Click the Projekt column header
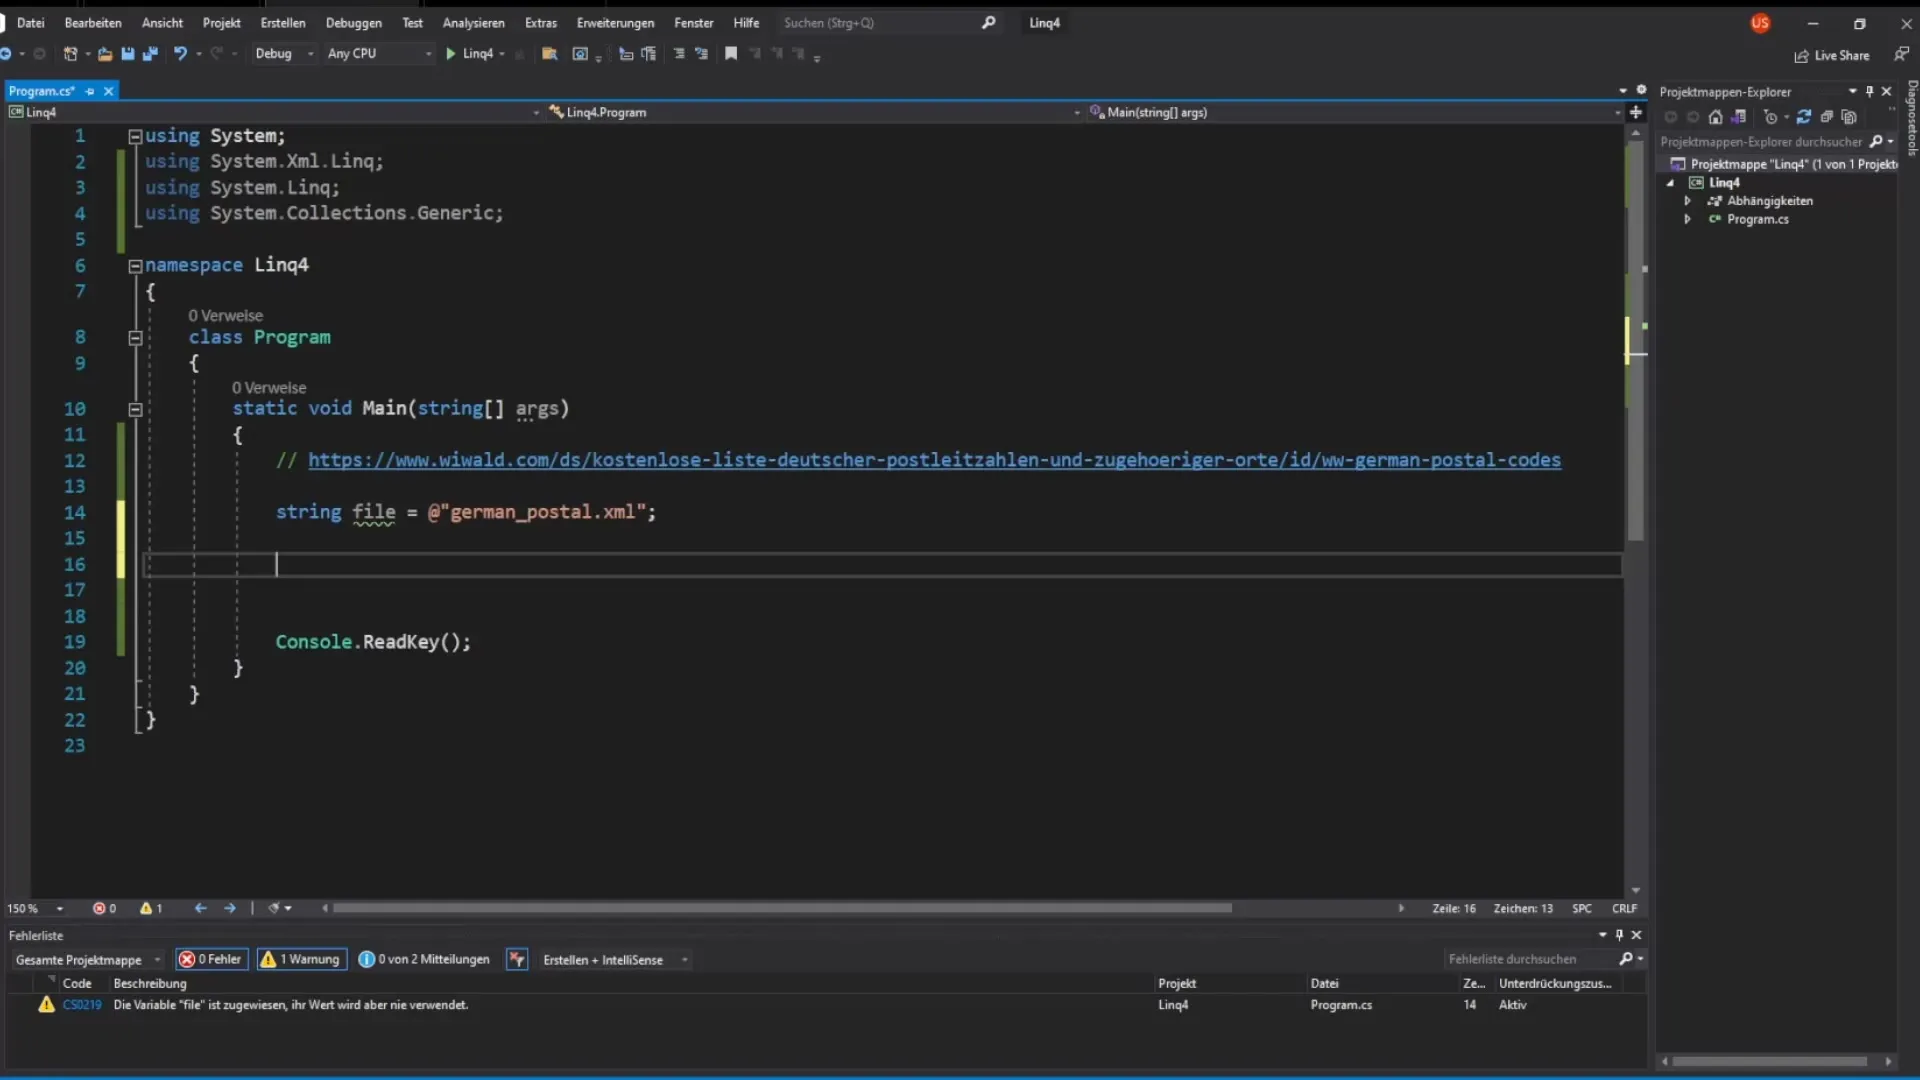Image resolution: width=1920 pixels, height=1080 pixels. [1177, 984]
